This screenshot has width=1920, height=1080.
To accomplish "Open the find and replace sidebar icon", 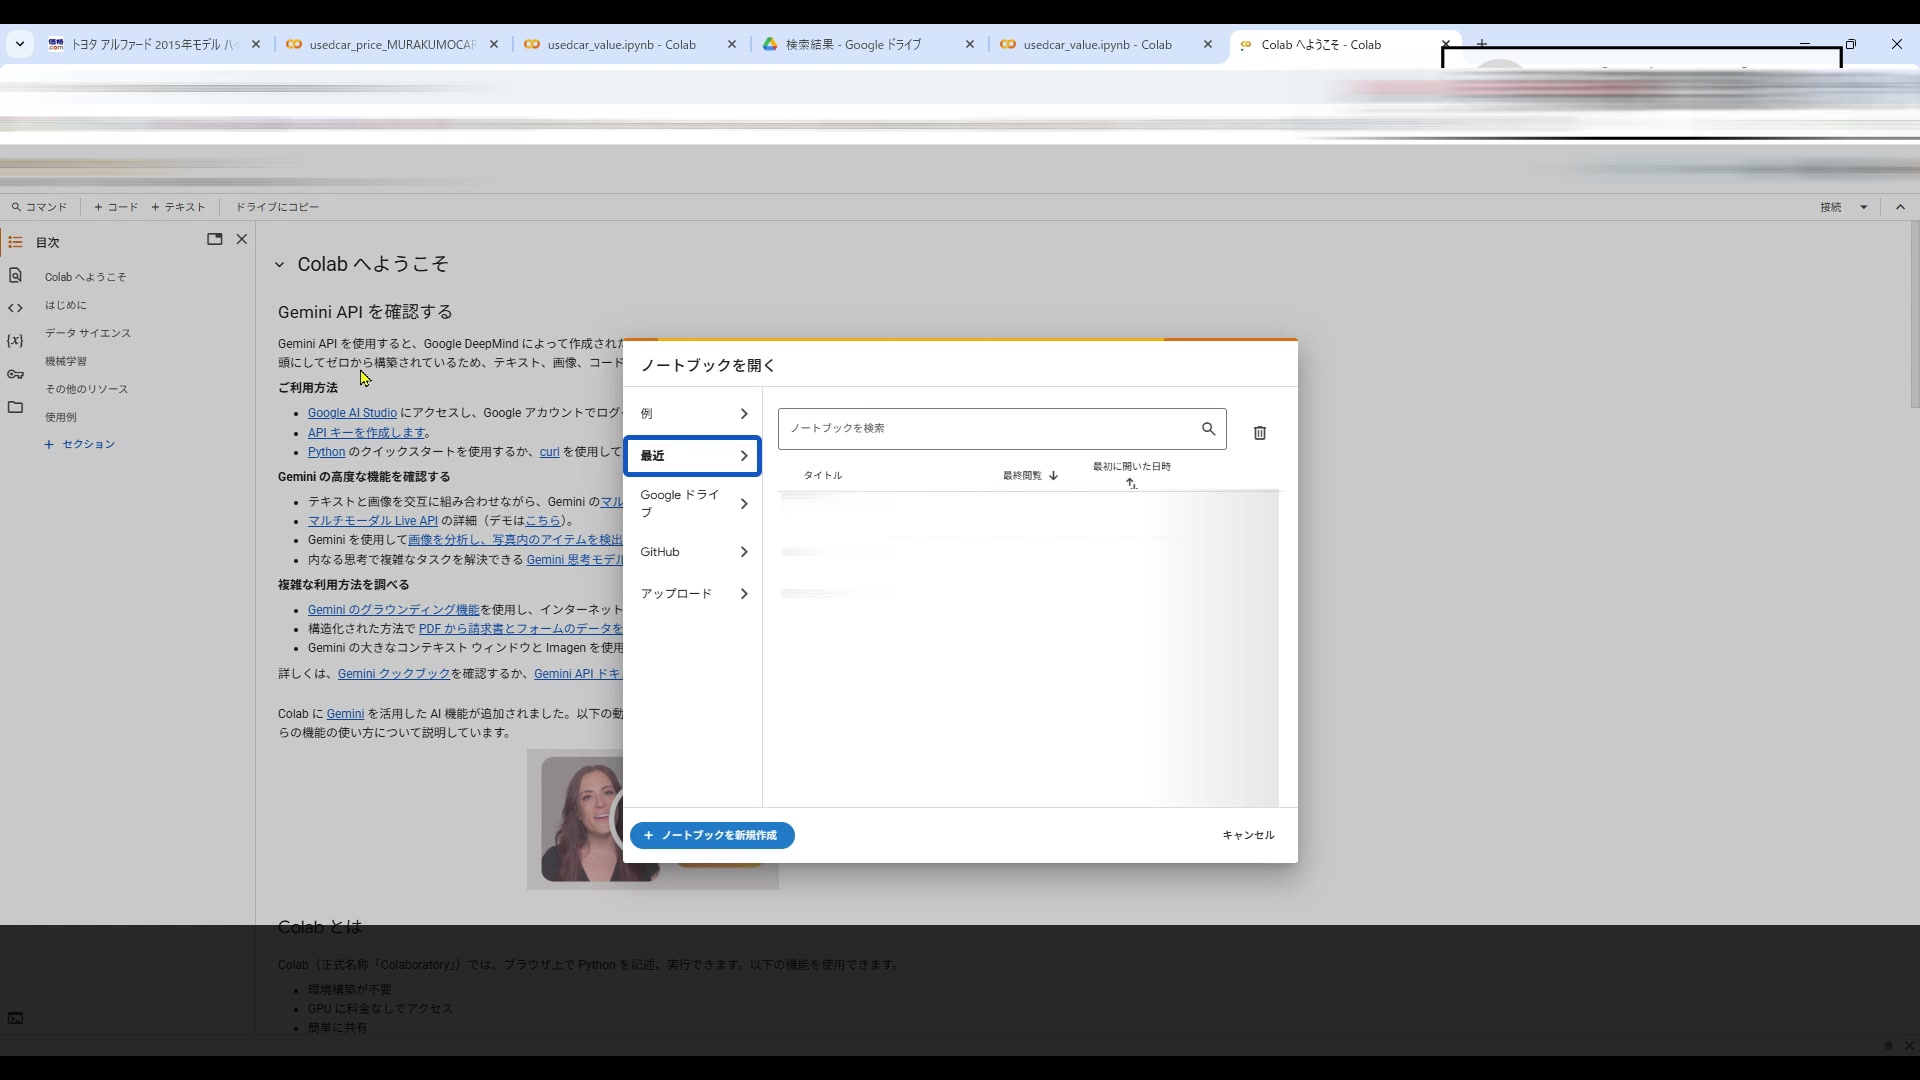I will pos(15,275).
